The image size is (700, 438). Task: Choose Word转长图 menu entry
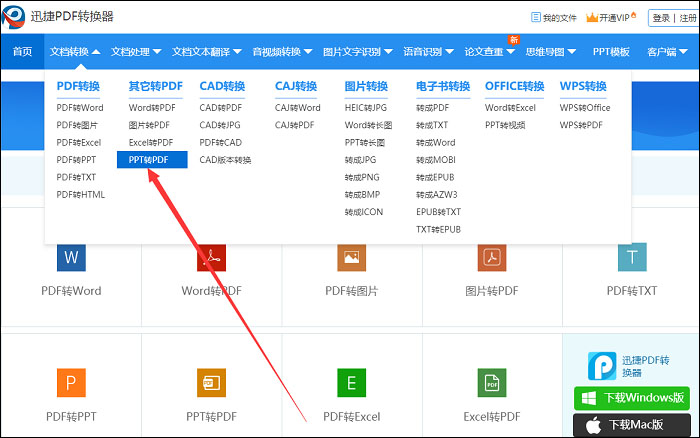pyautogui.click(x=368, y=125)
